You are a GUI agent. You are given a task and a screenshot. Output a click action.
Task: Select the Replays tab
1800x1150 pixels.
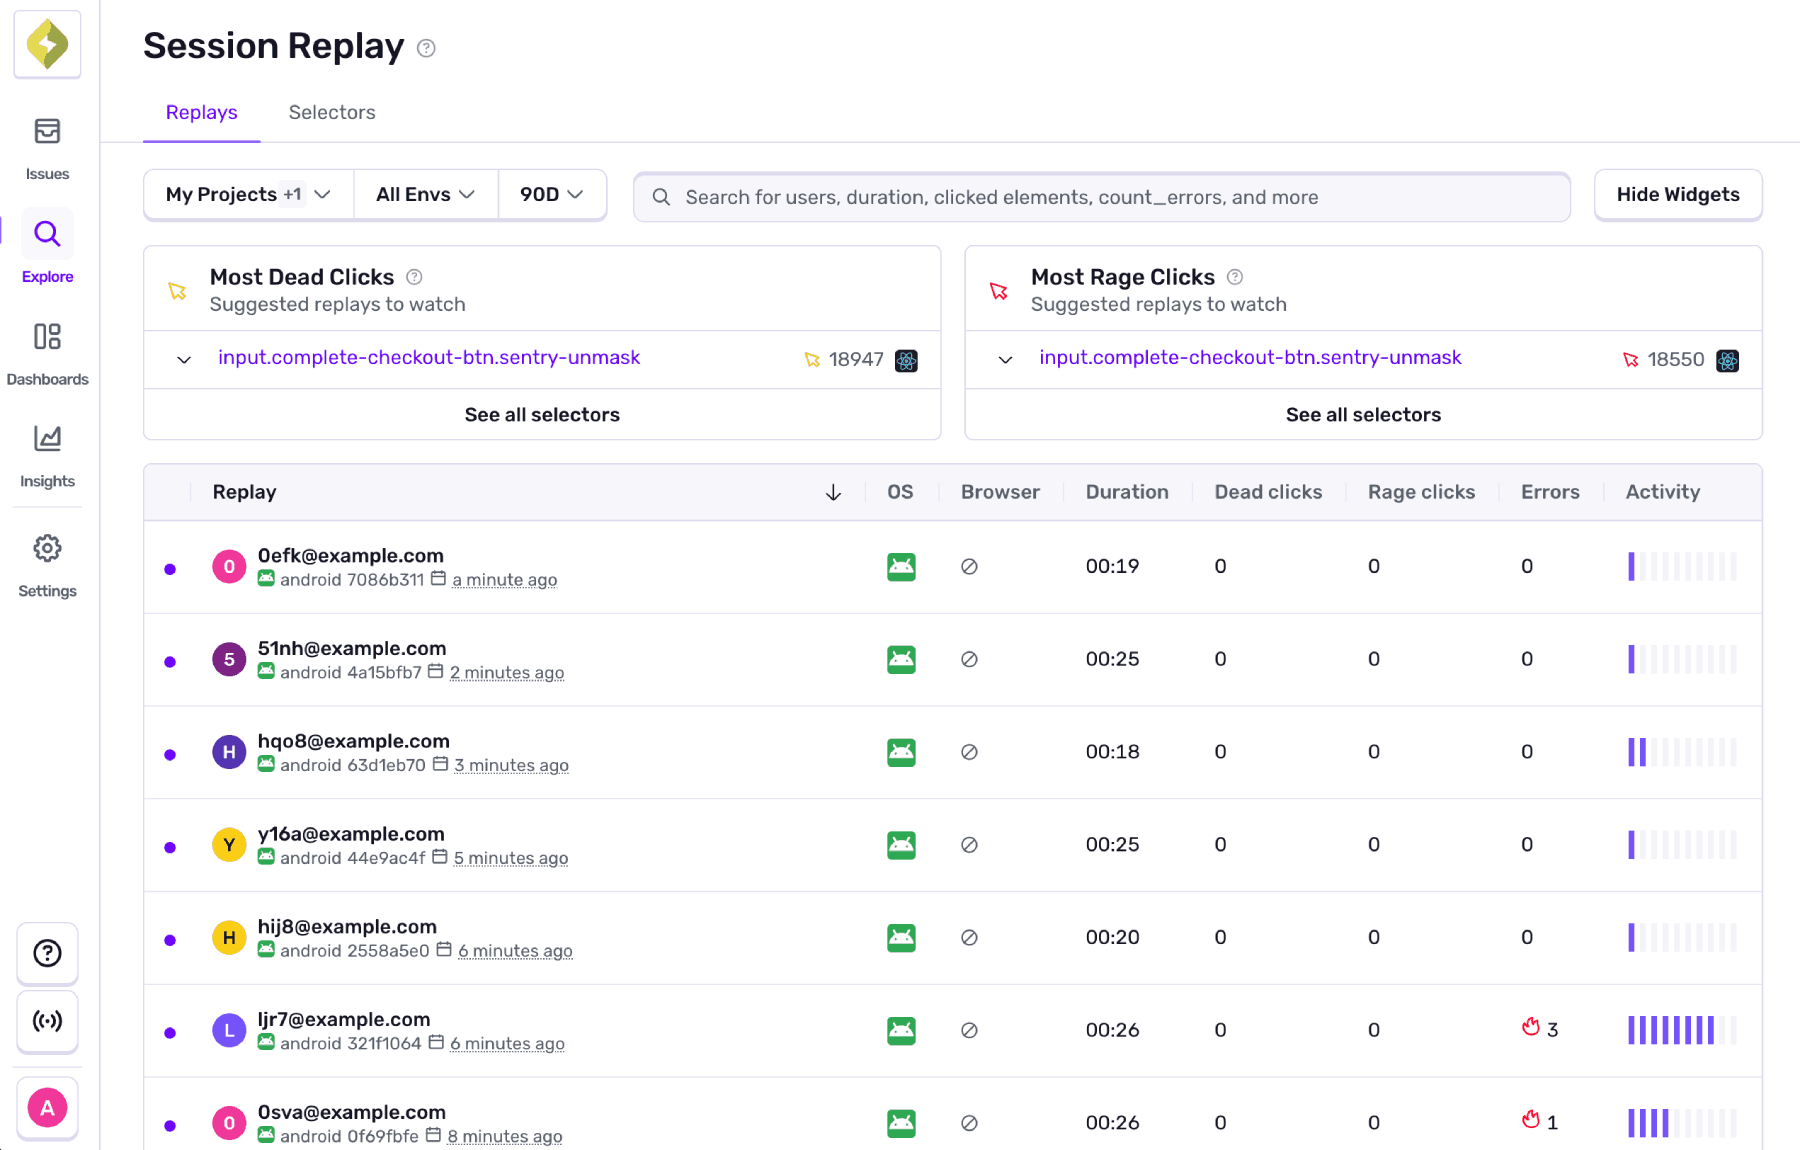(x=201, y=112)
